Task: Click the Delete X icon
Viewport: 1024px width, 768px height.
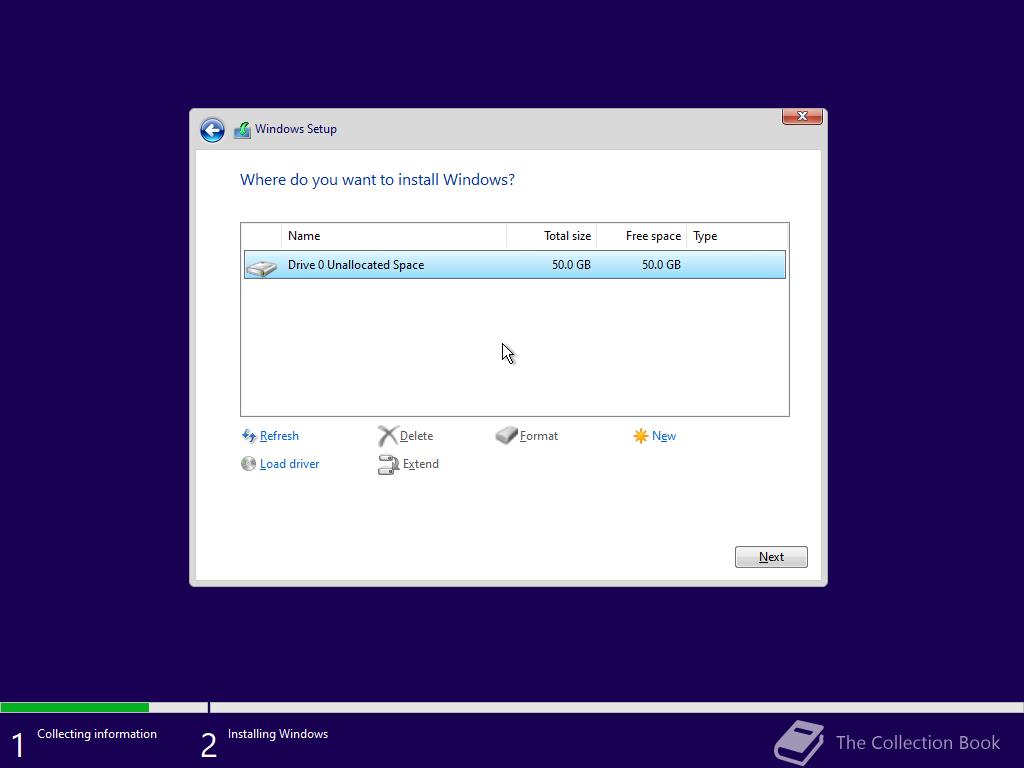Action: [x=387, y=436]
